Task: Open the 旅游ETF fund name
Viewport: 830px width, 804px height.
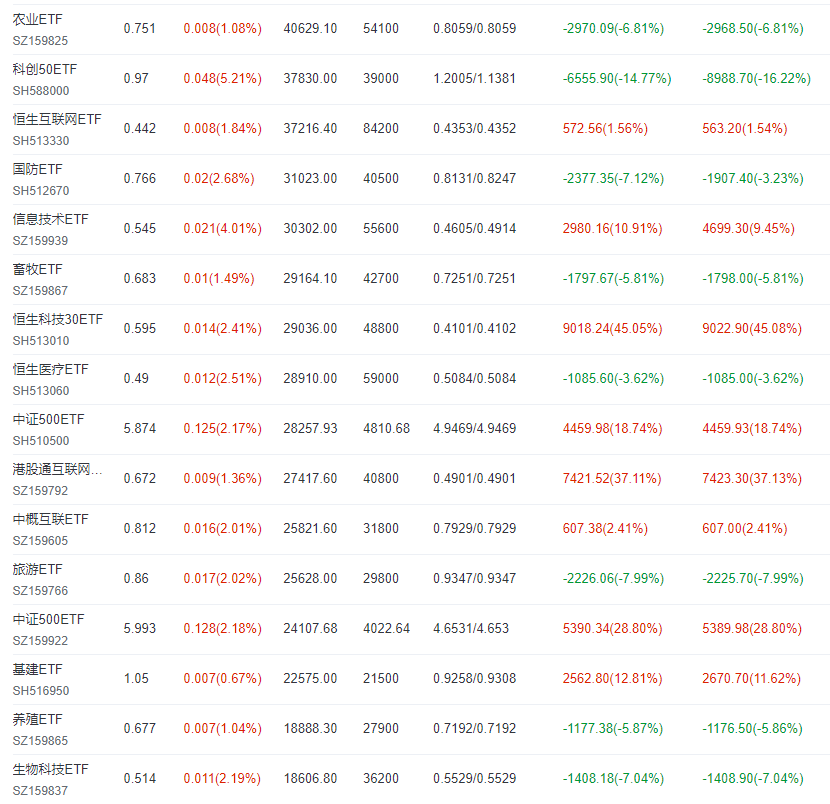Action: (38, 570)
